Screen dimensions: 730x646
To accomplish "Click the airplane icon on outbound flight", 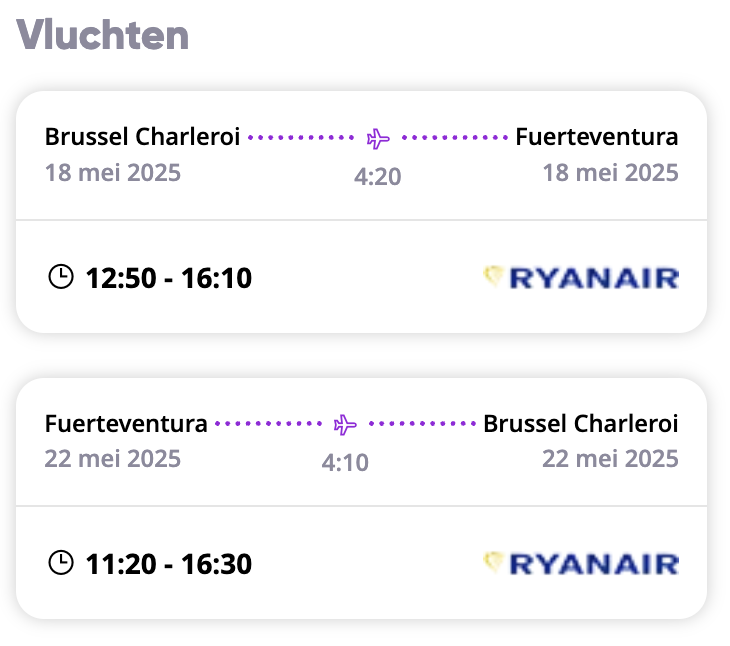I will 378,139.
